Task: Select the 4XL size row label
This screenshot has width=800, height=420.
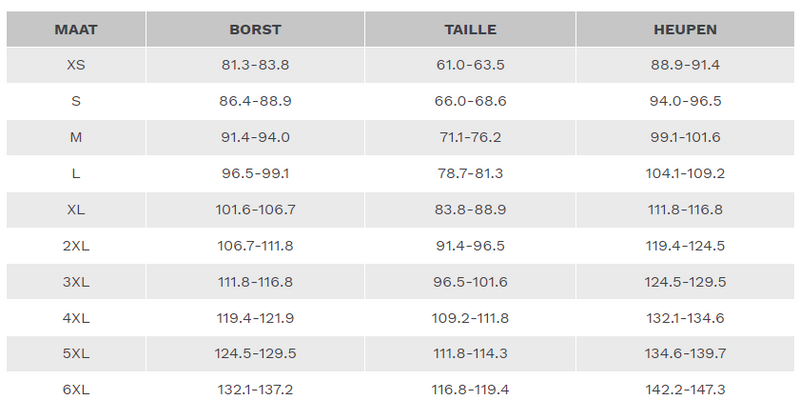Action: click(76, 317)
